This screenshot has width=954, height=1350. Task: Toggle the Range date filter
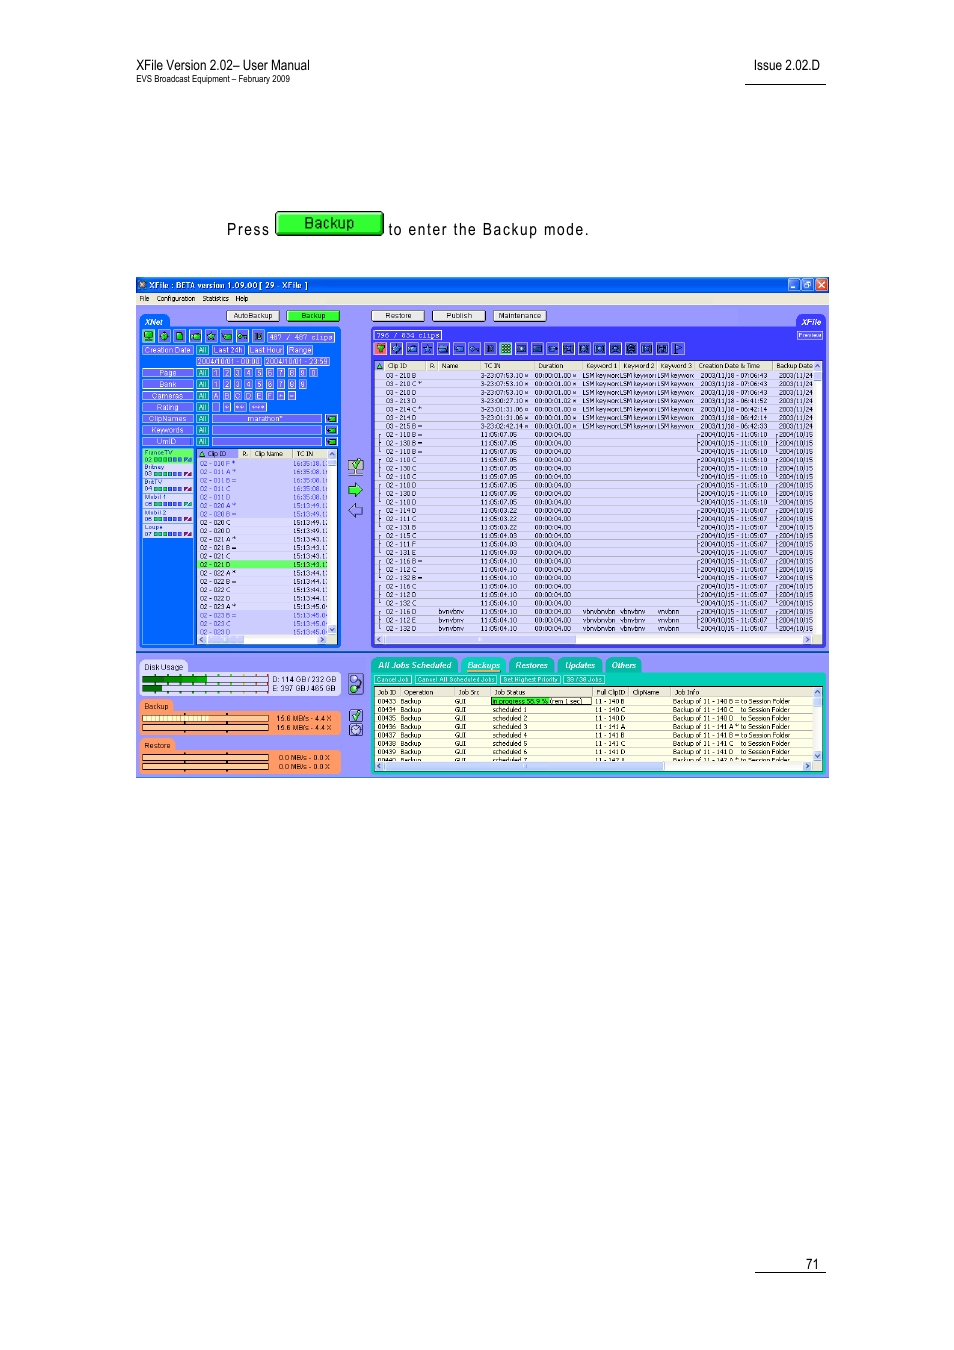[300, 350]
